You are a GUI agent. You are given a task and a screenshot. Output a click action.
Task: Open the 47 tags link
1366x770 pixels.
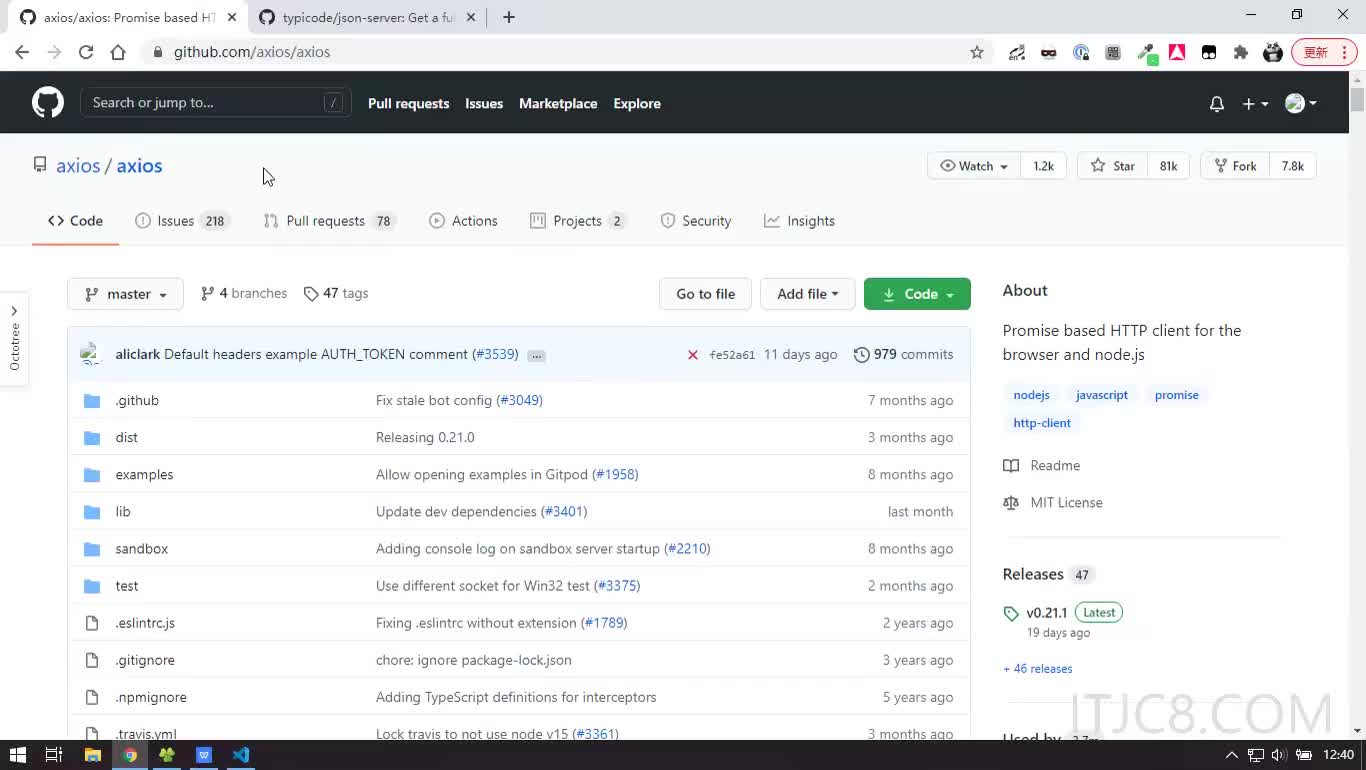pyautogui.click(x=336, y=293)
